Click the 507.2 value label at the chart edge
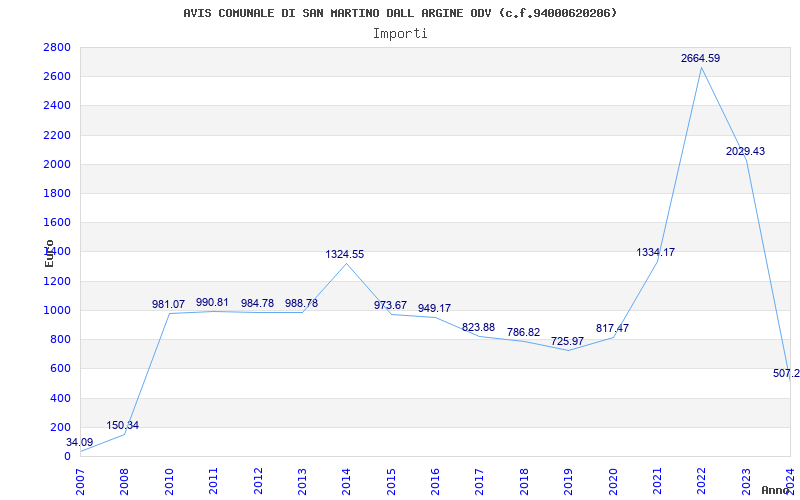The image size is (800, 500). (786, 373)
